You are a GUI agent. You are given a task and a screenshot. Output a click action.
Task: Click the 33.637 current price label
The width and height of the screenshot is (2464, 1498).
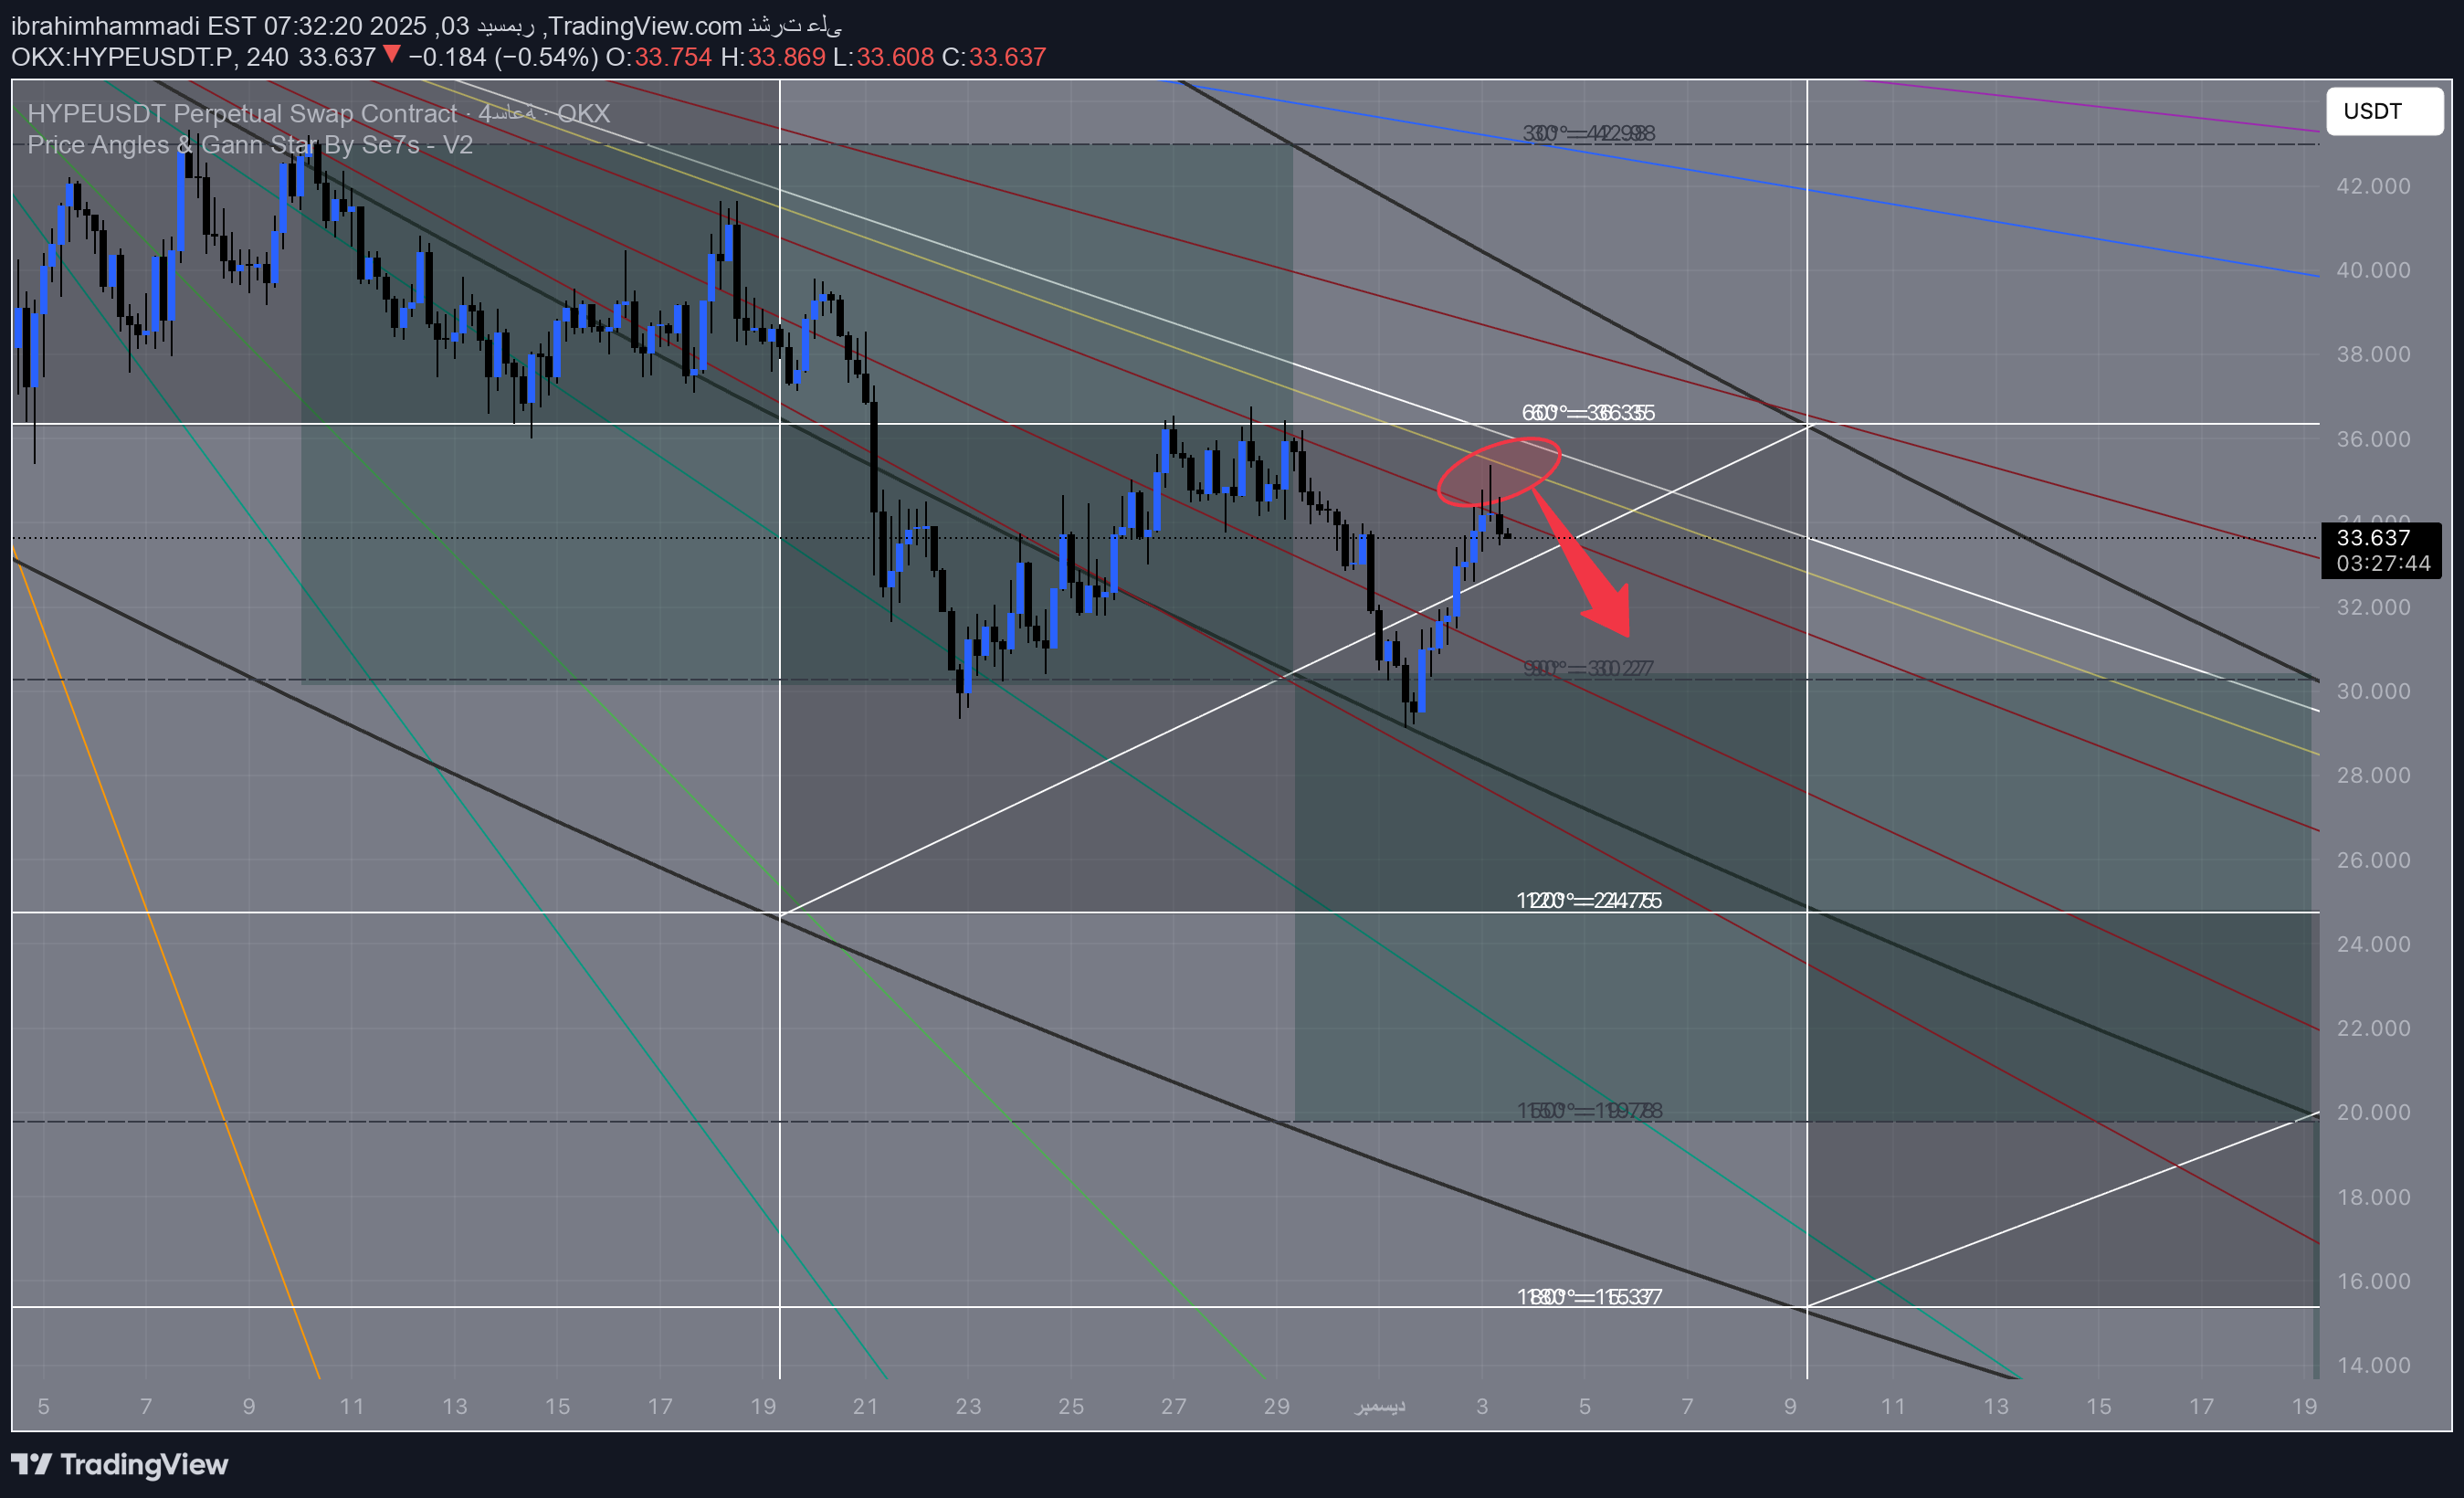(x=2372, y=538)
